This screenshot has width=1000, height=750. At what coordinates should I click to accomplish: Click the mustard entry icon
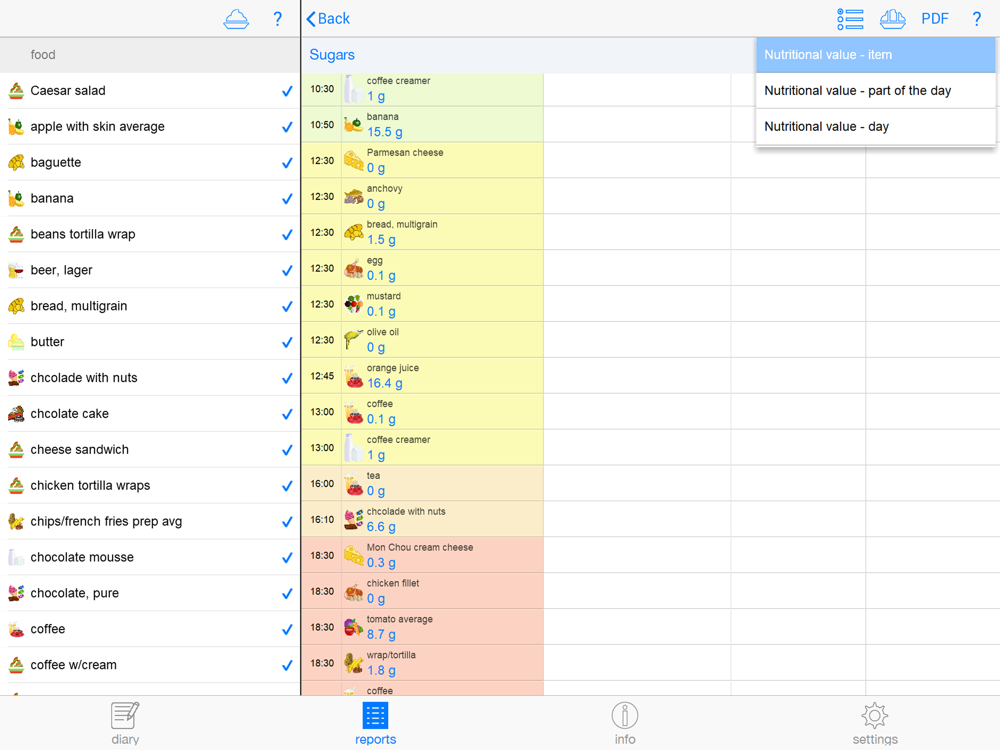click(x=353, y=304)
